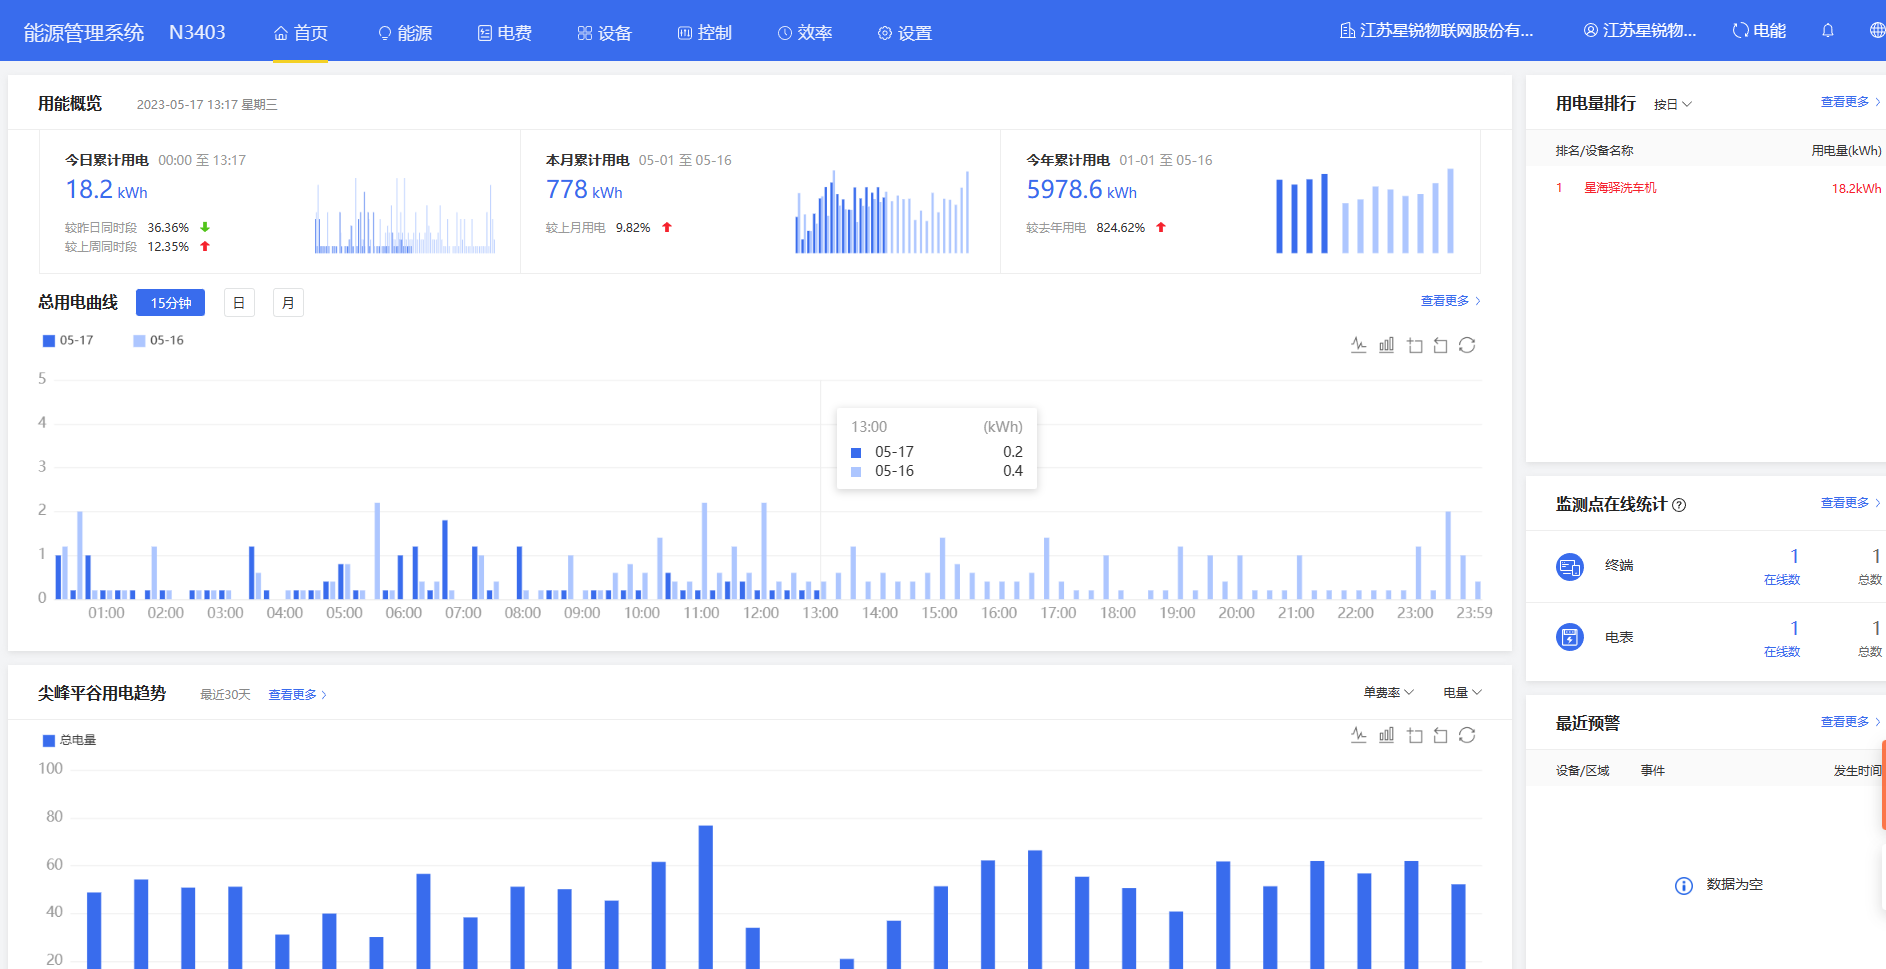The height and width of the screenshot is (969, 1886).
Task: Open the 江苏星锐物联网股份有 company selector
Action: click(1437, 31)
